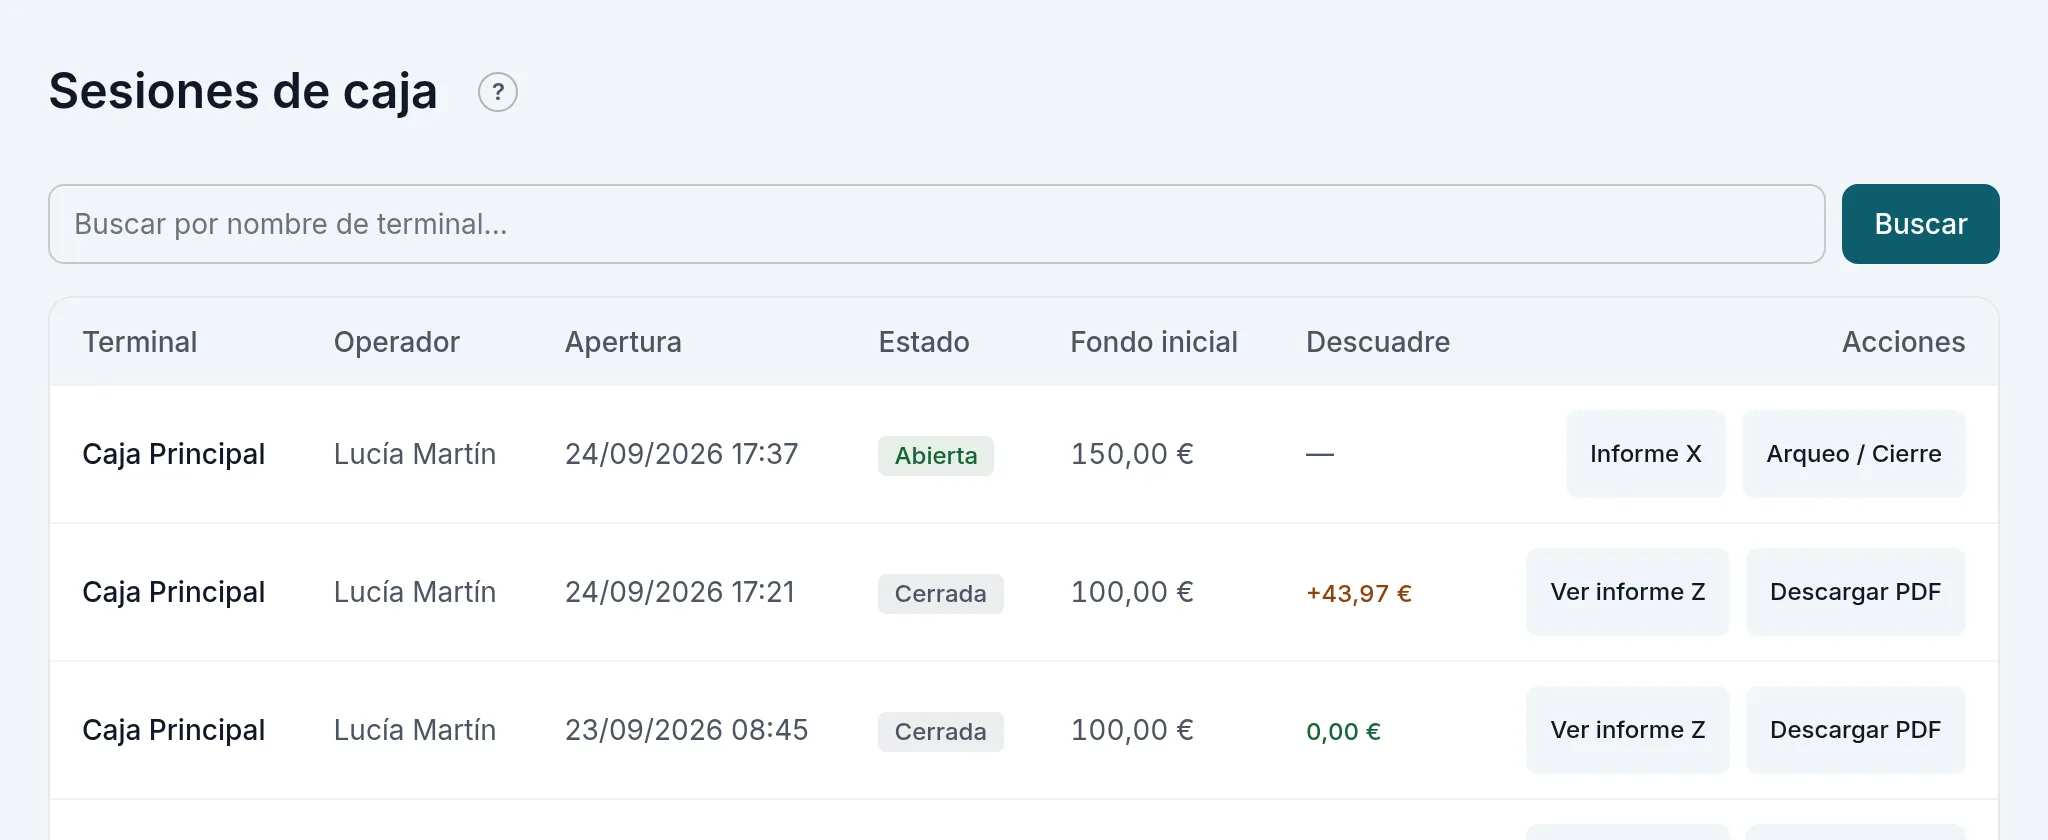Open Informe X for the open session

1646,454
